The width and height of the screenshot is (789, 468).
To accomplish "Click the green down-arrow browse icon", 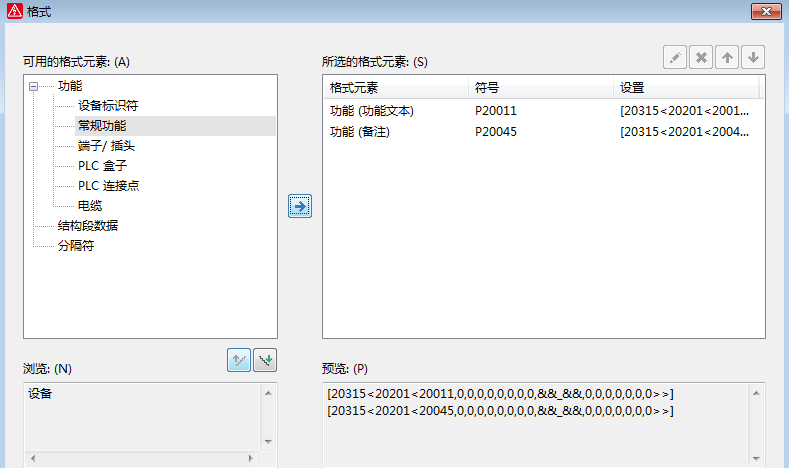I will (265, 361).
